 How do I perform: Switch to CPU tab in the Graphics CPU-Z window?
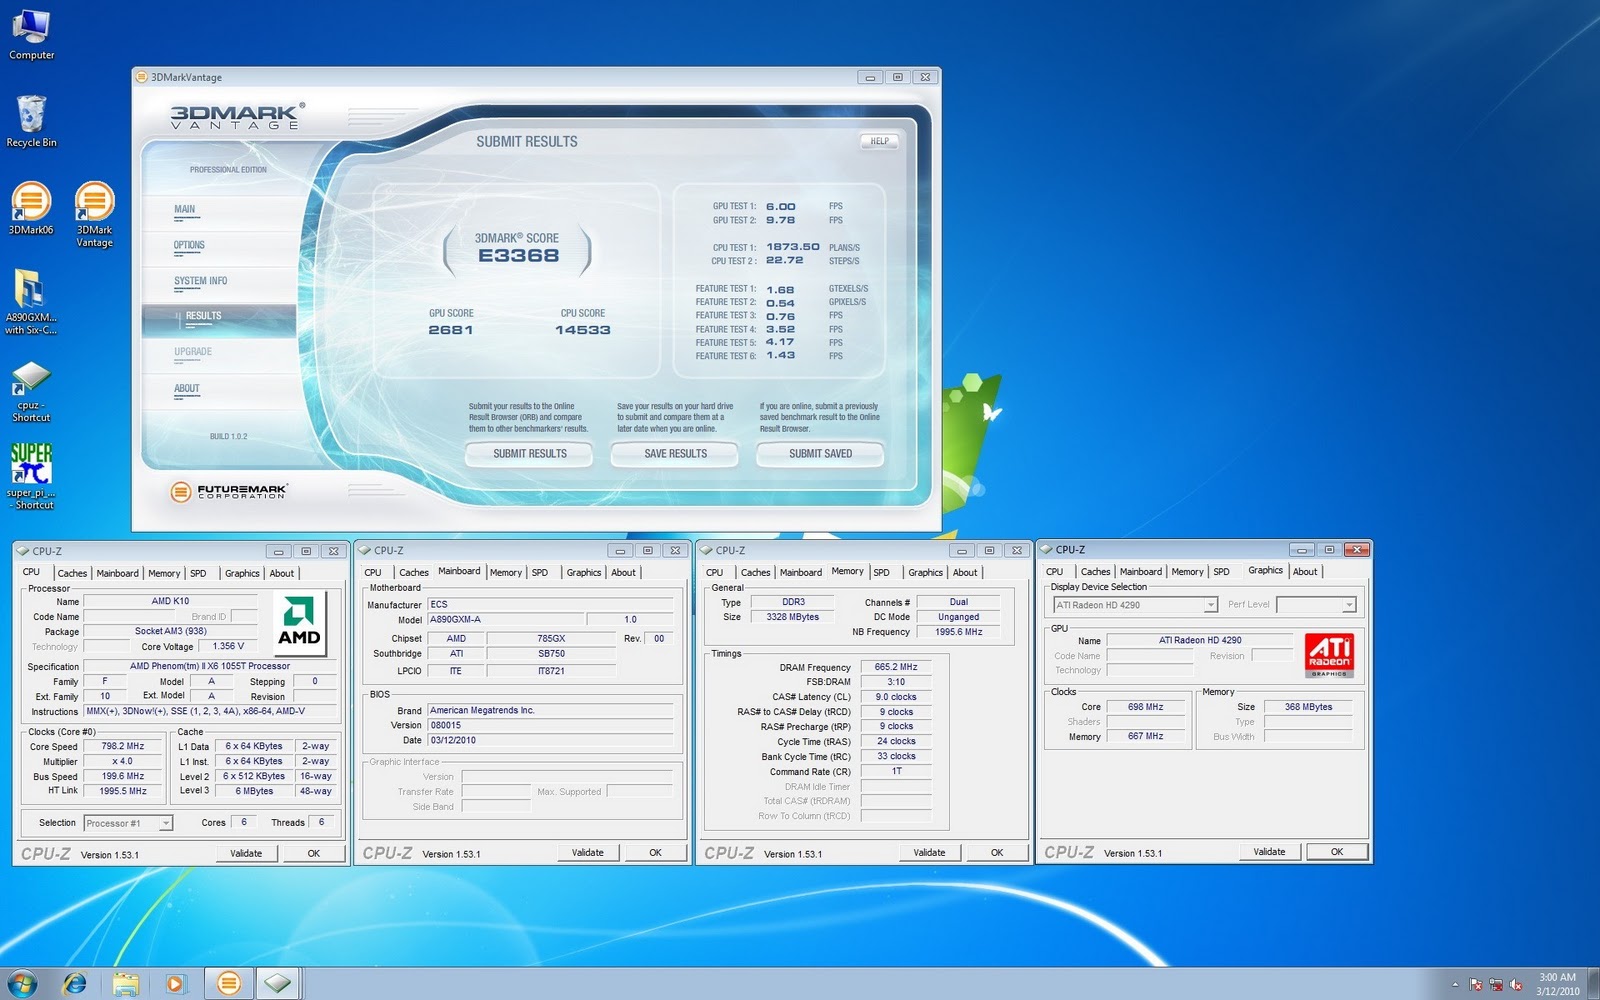pyautogui.click(x=1054, y=572)
